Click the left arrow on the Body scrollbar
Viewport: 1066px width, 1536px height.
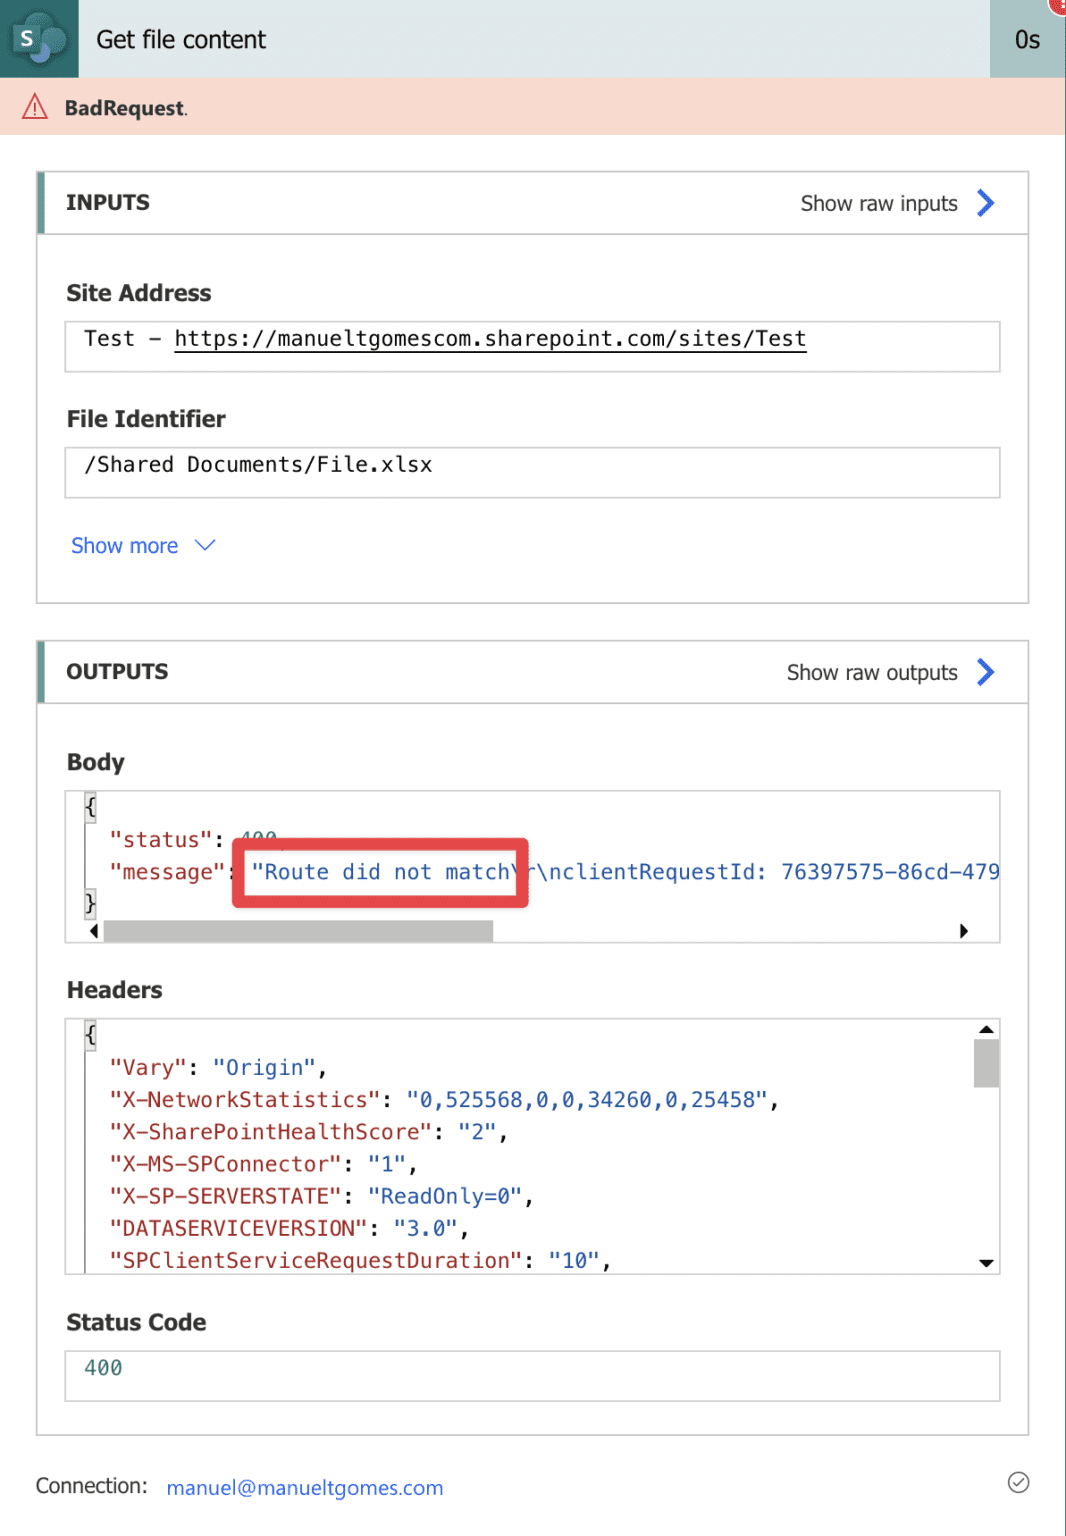[x=92, y=931]
